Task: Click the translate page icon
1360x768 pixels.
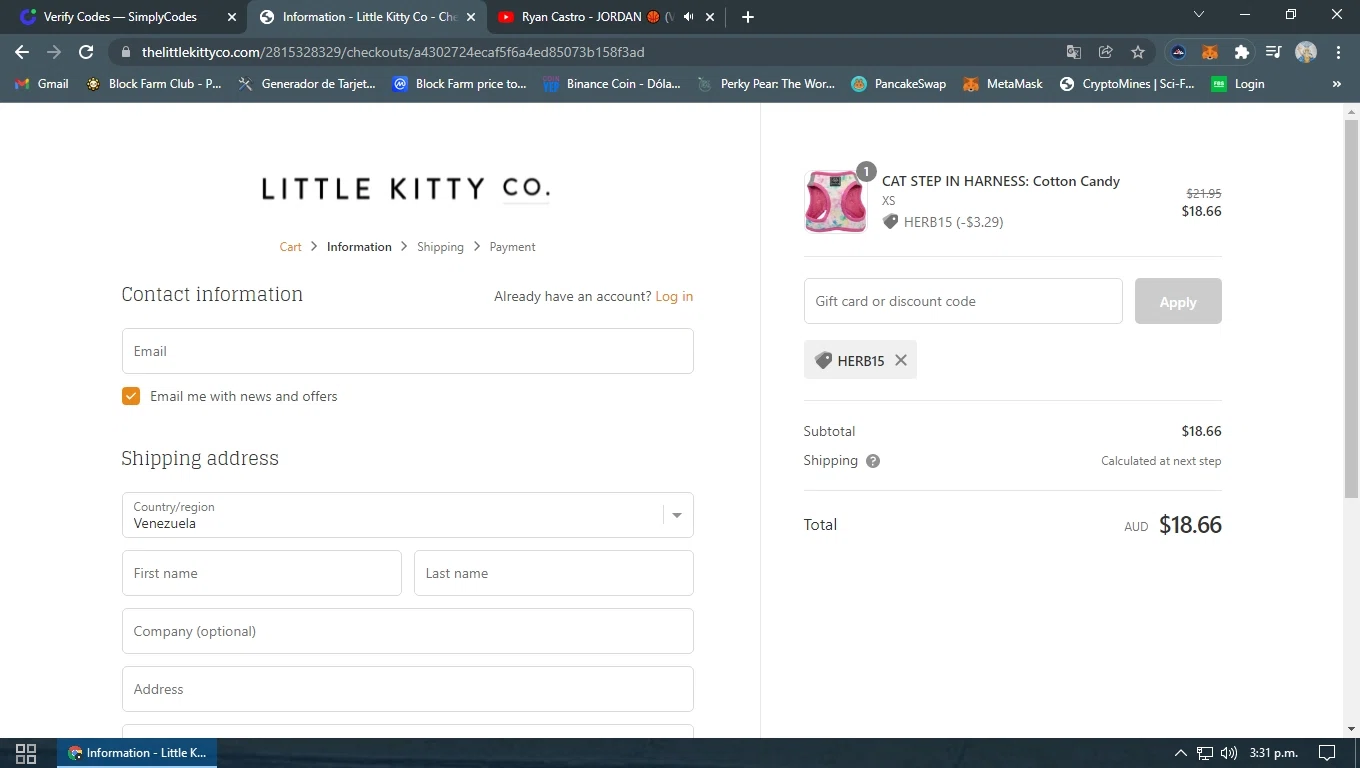Action: (1074, 52)
